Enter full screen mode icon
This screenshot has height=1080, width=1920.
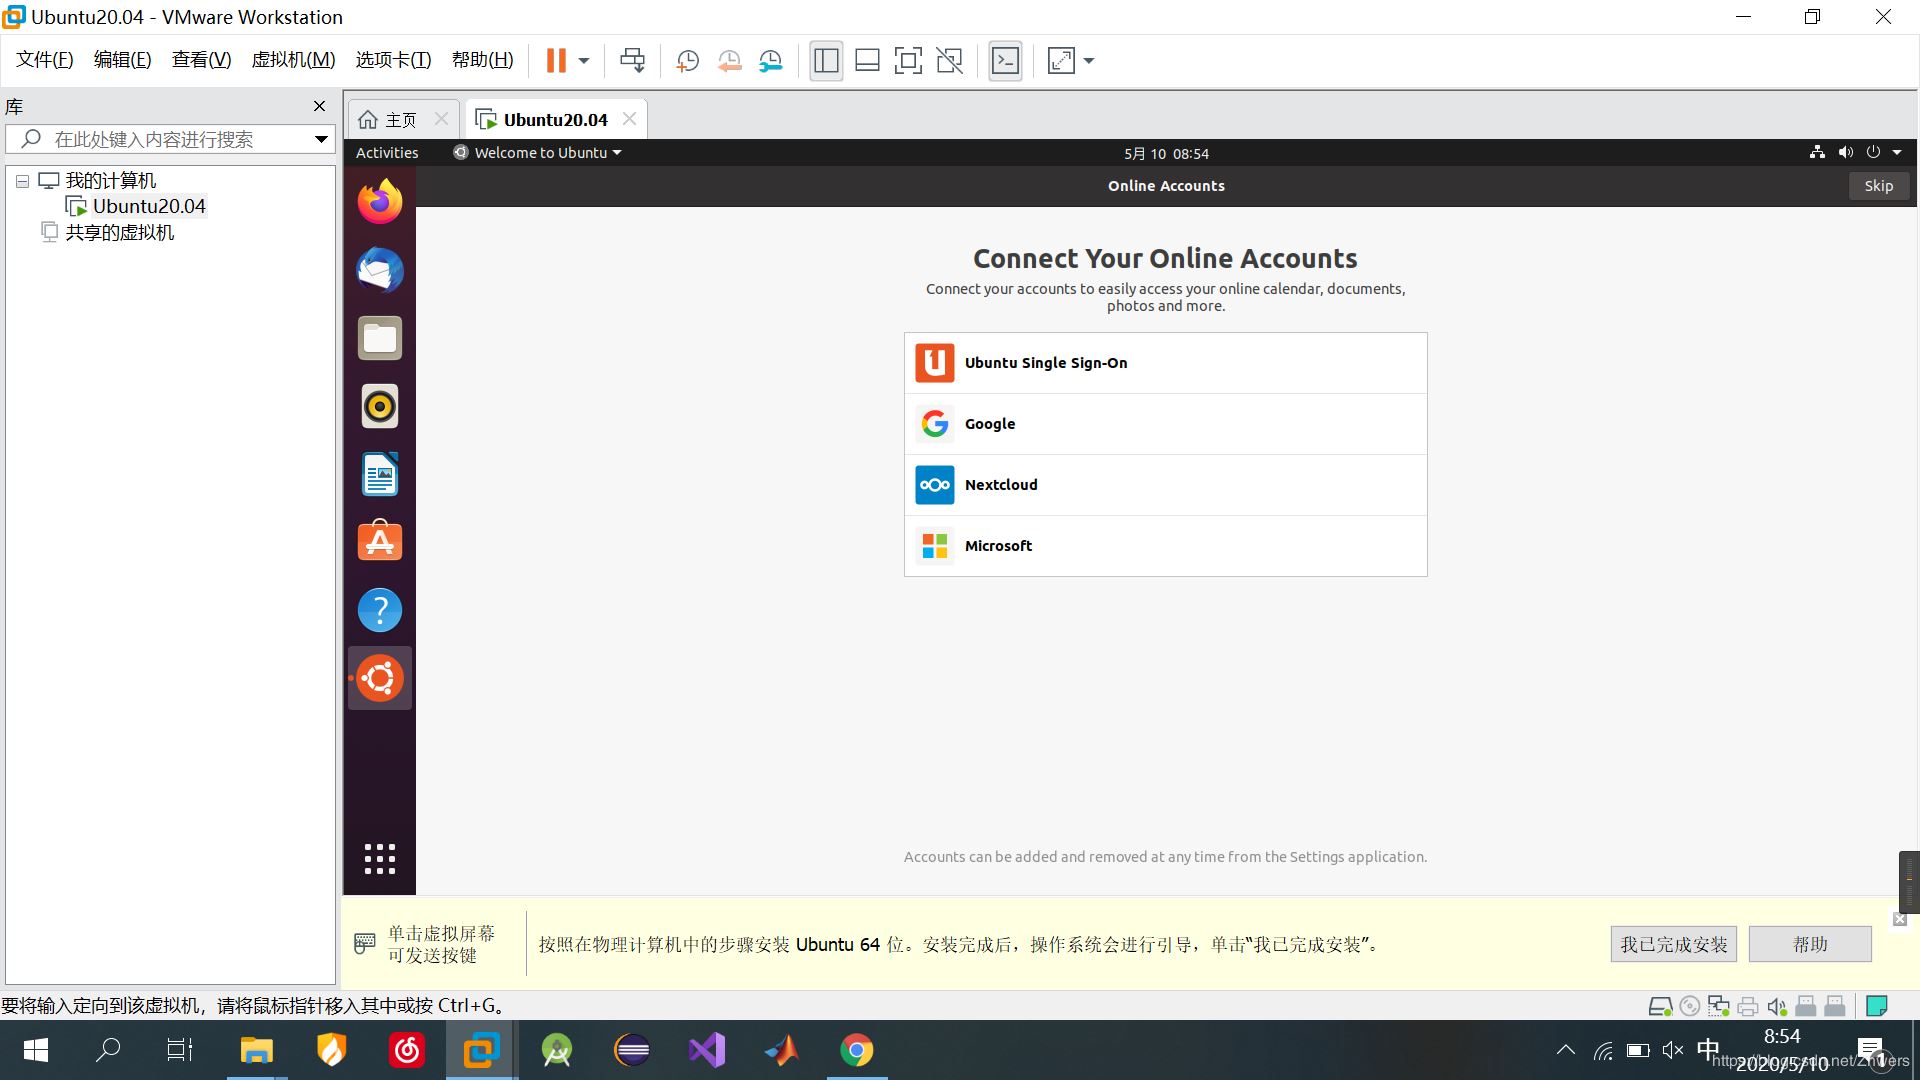(x=908, y=61)
